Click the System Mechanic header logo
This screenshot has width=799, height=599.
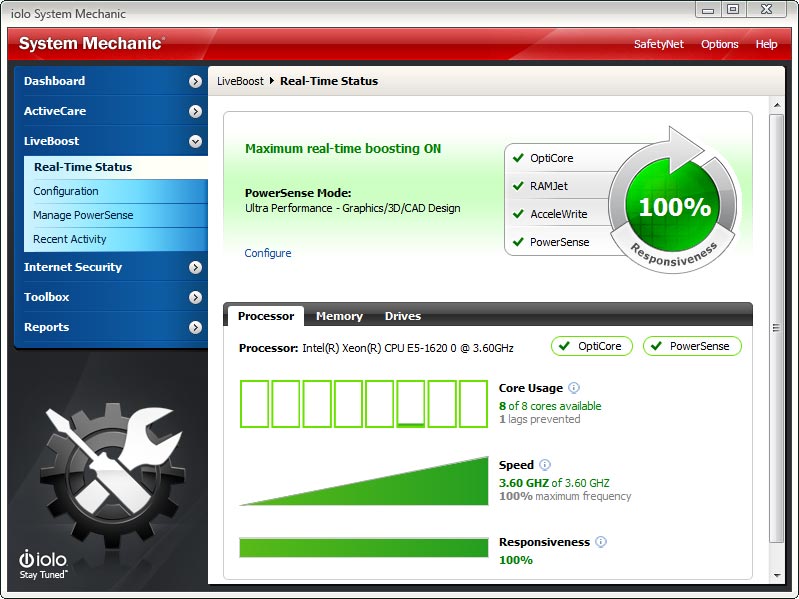(92, 43)
